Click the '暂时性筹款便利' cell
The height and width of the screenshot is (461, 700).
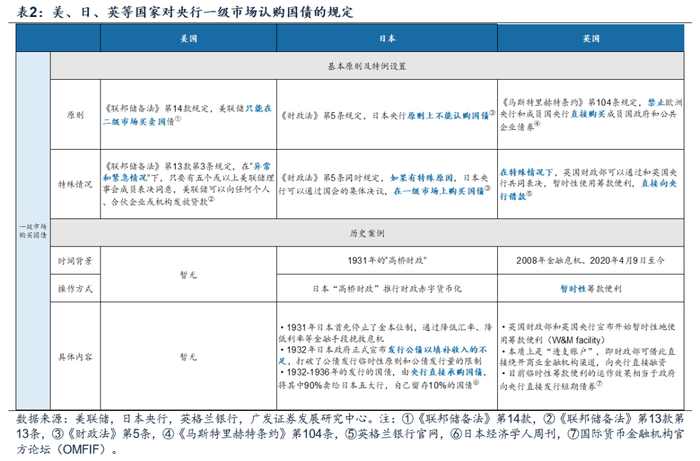[x=591, y=288]
